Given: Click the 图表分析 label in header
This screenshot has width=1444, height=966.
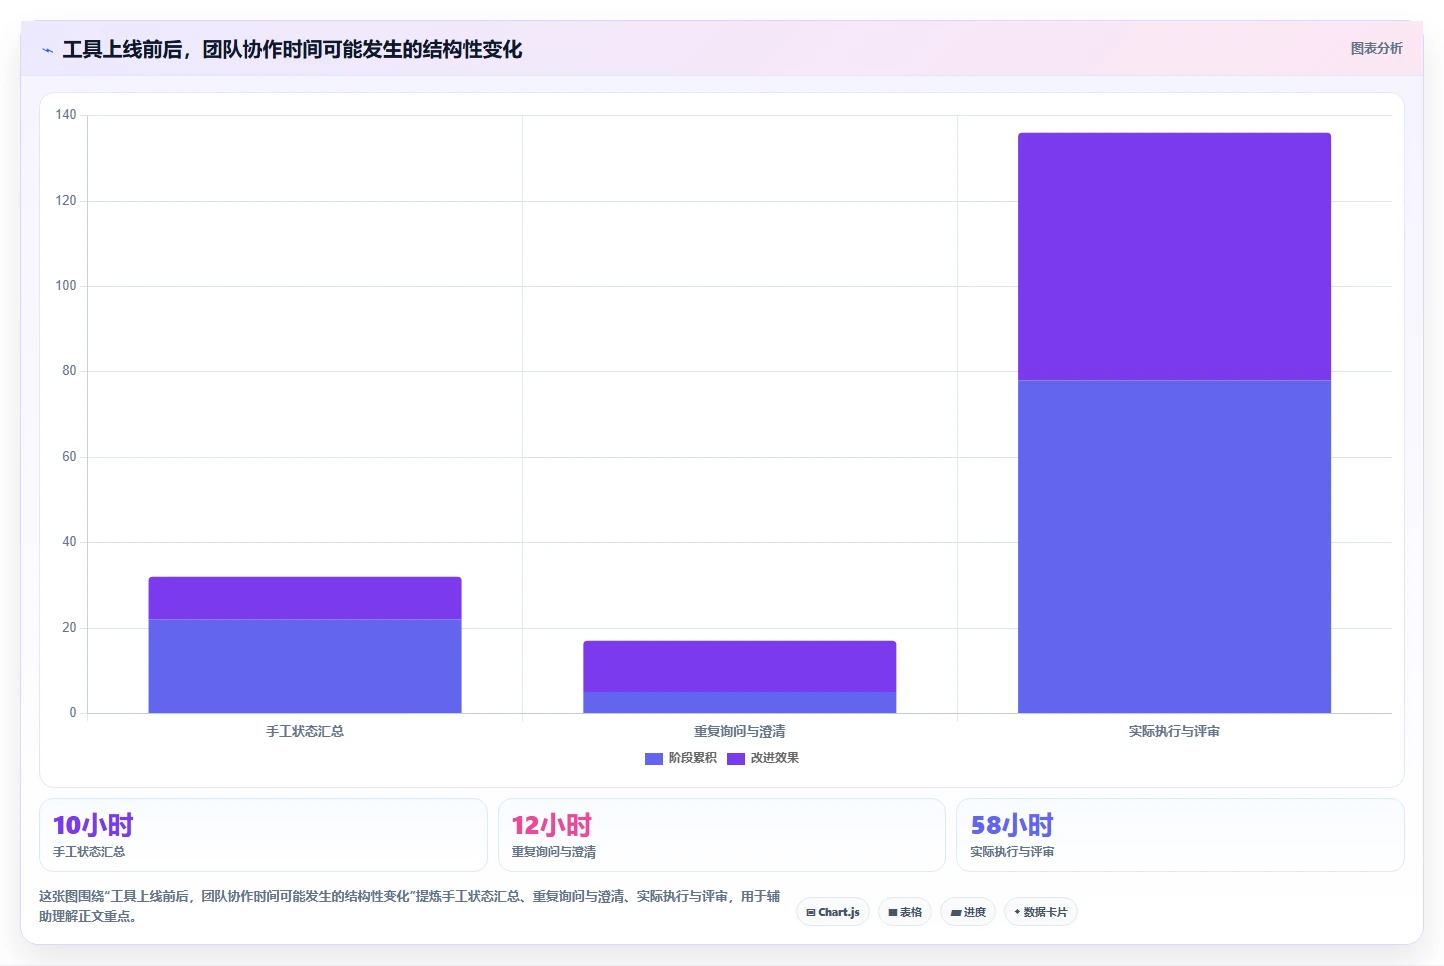Looking at the screenshot, I should point(1376,48).
